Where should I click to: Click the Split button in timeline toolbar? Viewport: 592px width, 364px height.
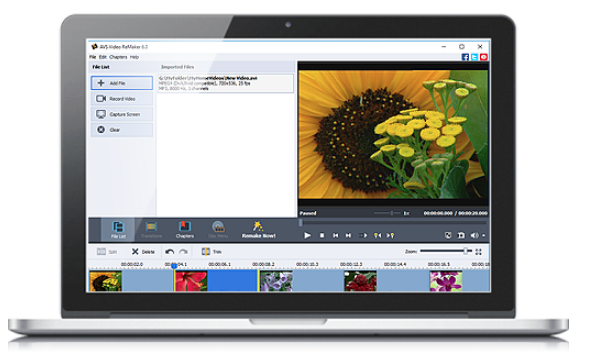tap(107, 251)
